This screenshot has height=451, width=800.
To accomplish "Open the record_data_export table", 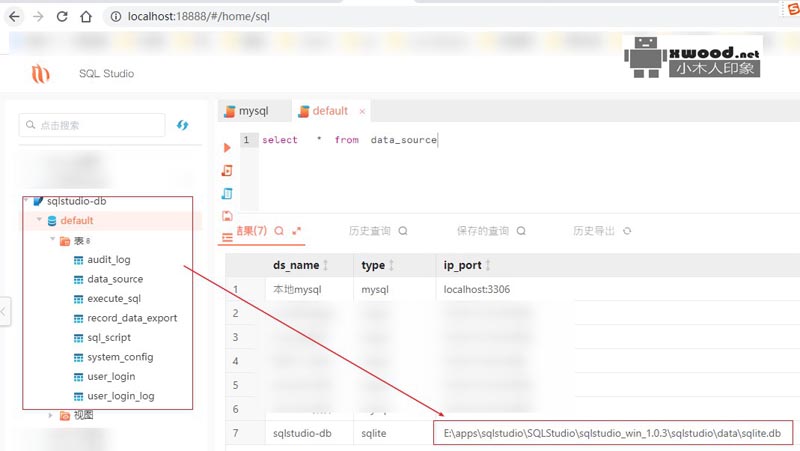I will (x=132, y=318).
